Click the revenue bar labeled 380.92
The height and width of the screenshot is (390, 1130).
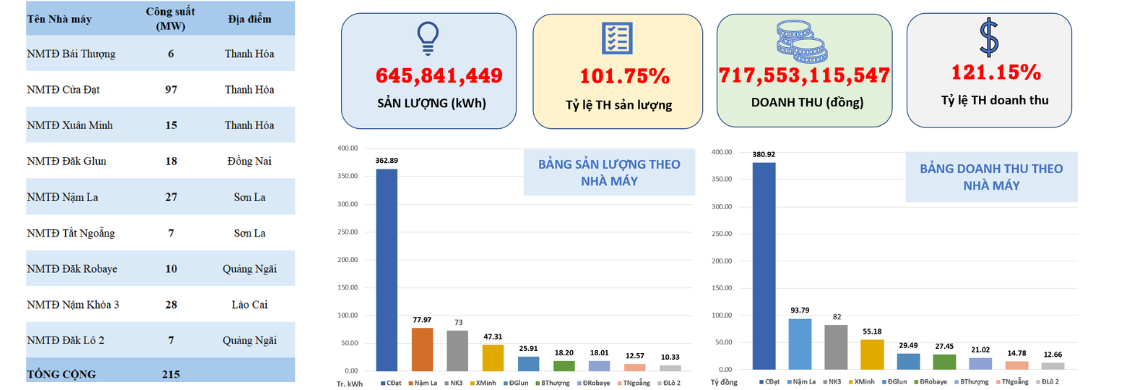click(765, 266)
